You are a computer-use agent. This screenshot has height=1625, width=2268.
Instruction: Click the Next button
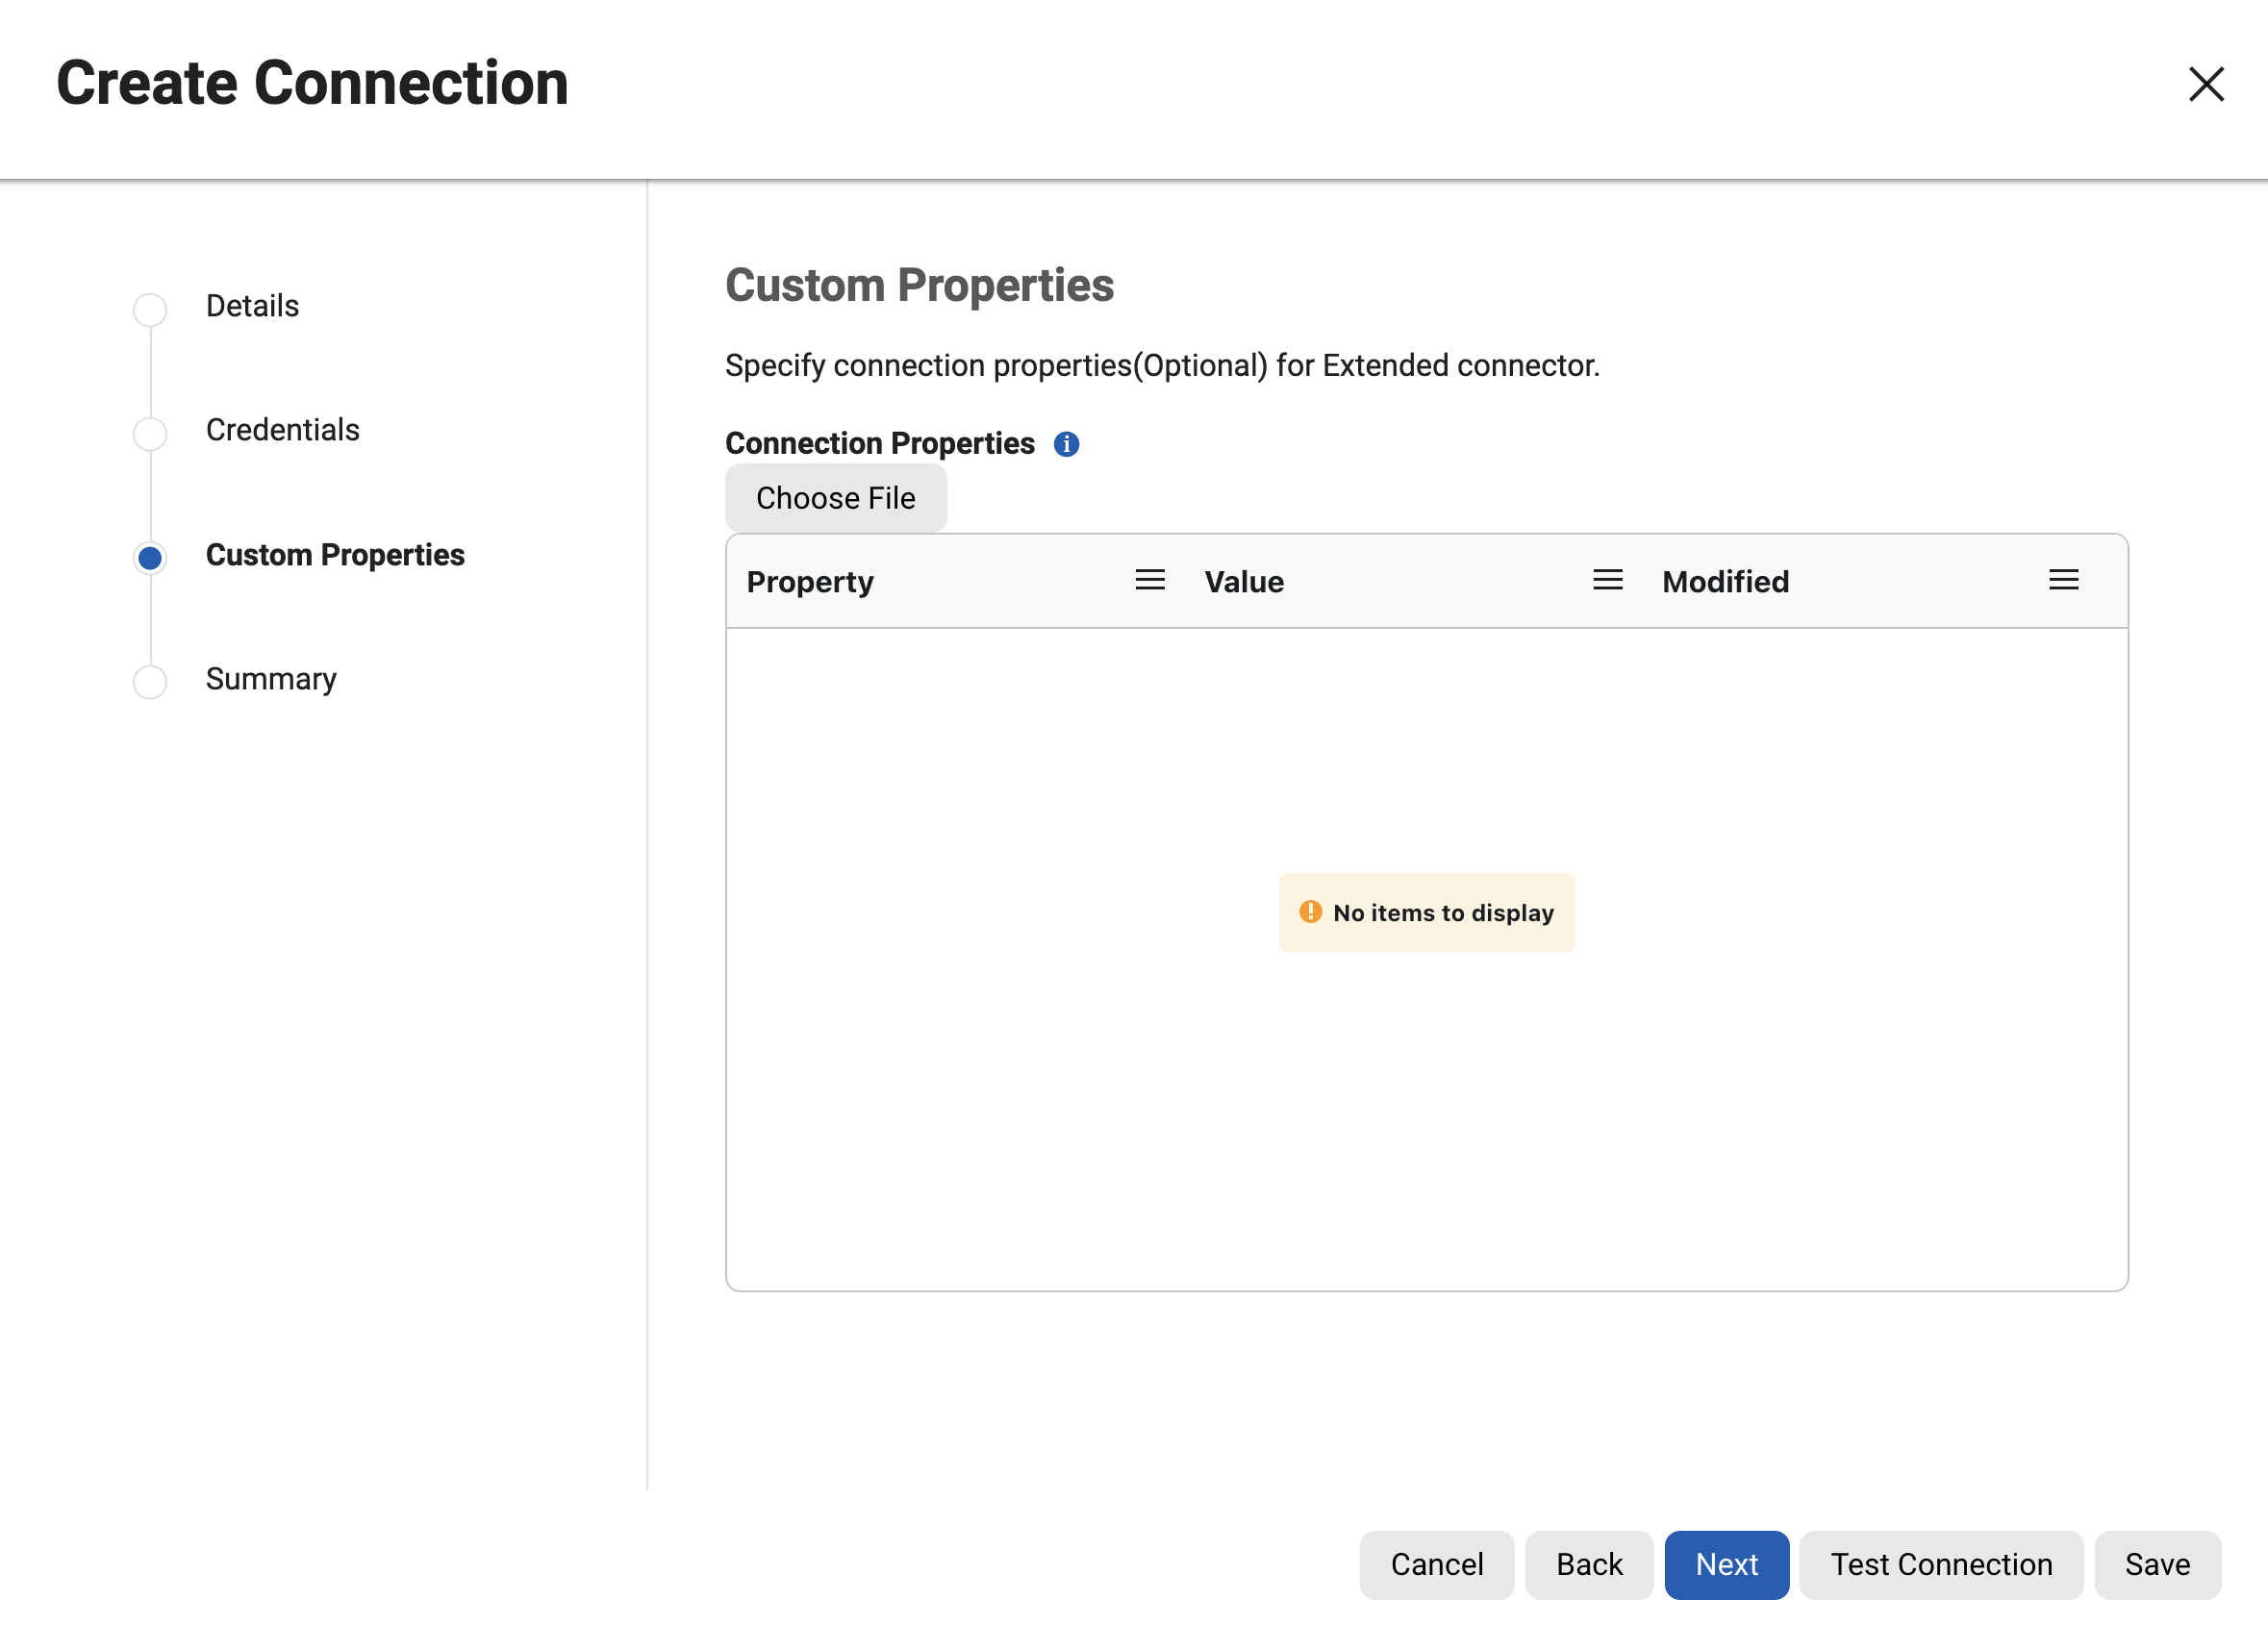click(1726, 1564)
